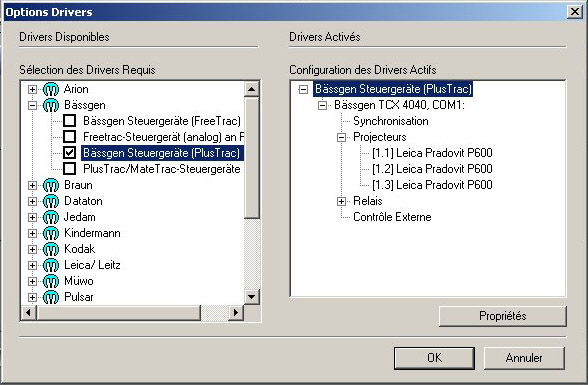Select Arion label in driver list
The image size is (588, 385).
(76, 89)
